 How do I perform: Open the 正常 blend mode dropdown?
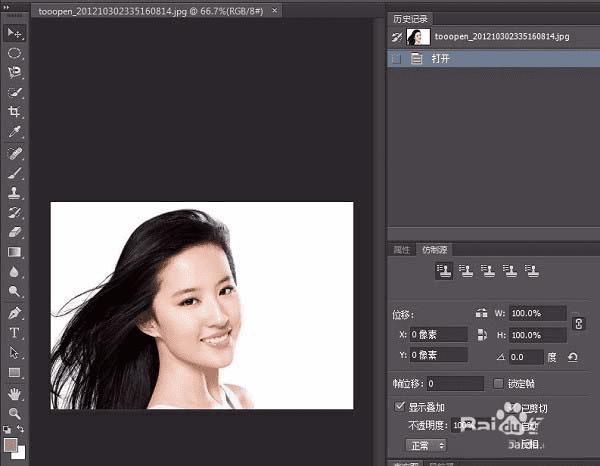click(425, 444)
